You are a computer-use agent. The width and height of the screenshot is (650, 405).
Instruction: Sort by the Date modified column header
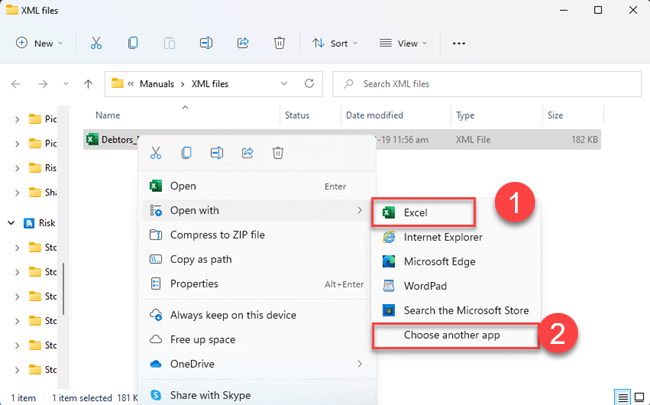point(376,116)
